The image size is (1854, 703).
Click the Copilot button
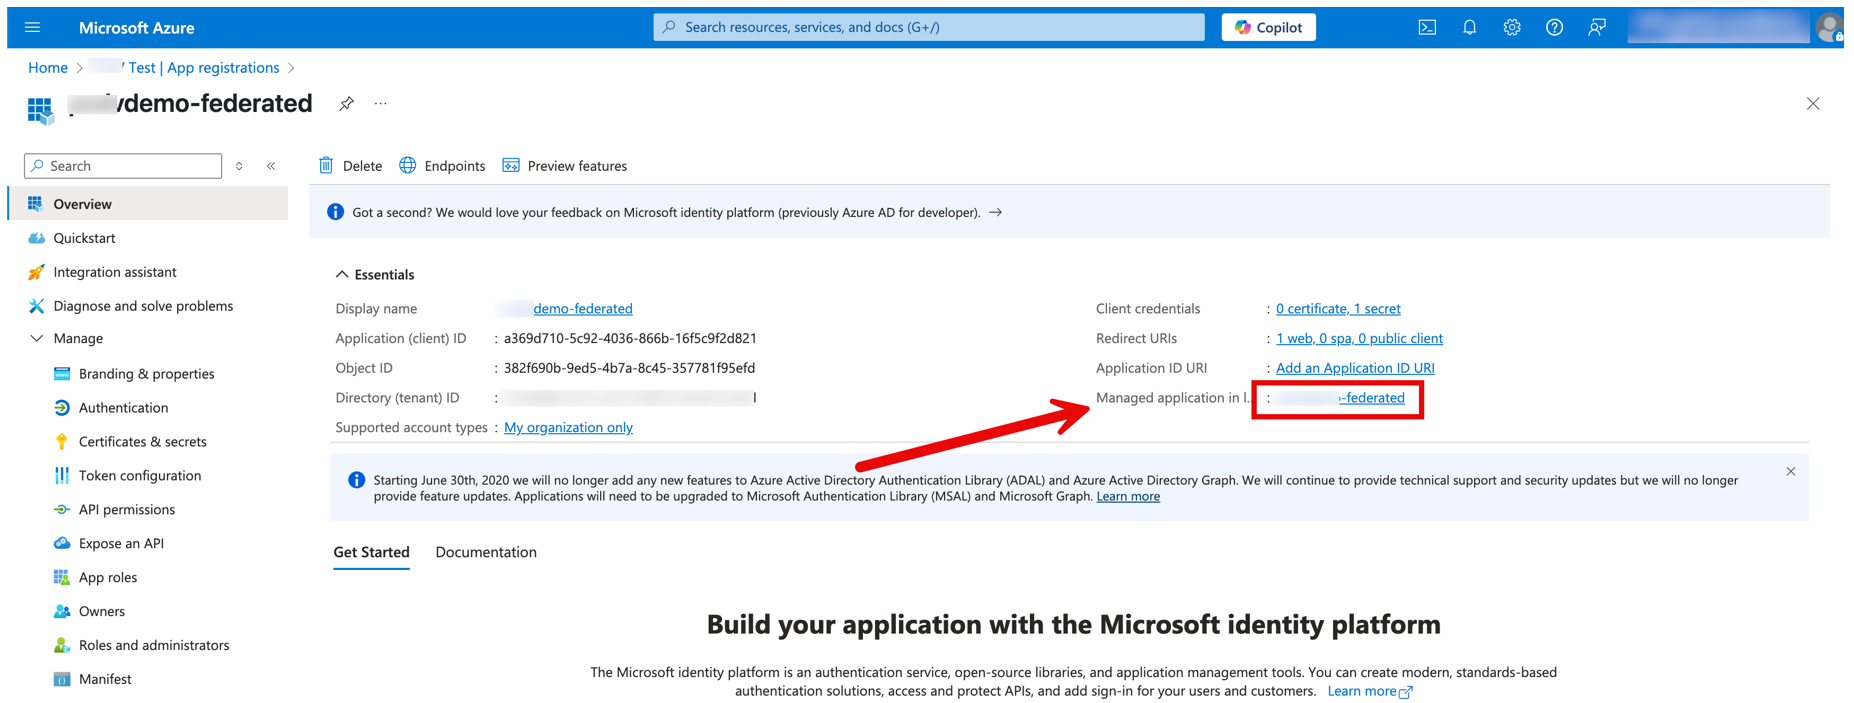point(1268,27)
